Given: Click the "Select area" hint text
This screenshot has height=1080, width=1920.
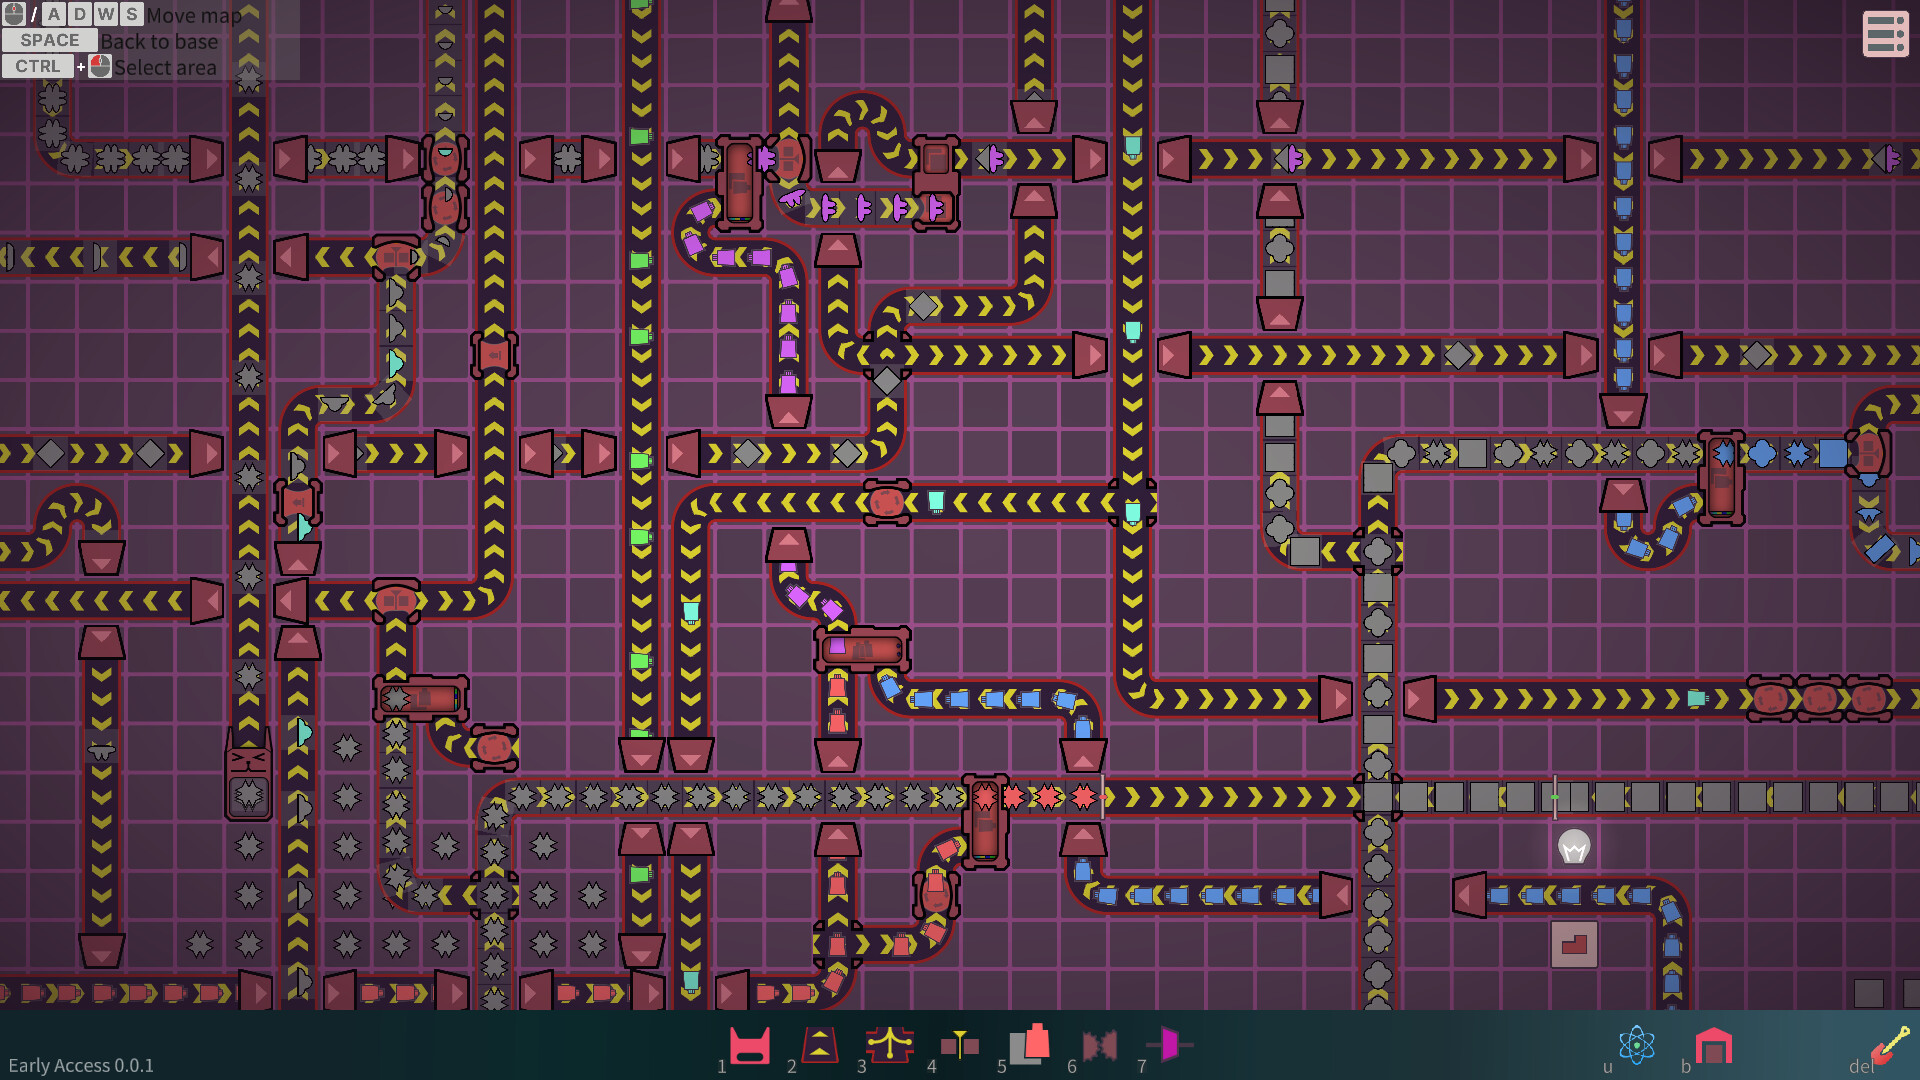Looking at the screenshot, I should pos(166,67).
